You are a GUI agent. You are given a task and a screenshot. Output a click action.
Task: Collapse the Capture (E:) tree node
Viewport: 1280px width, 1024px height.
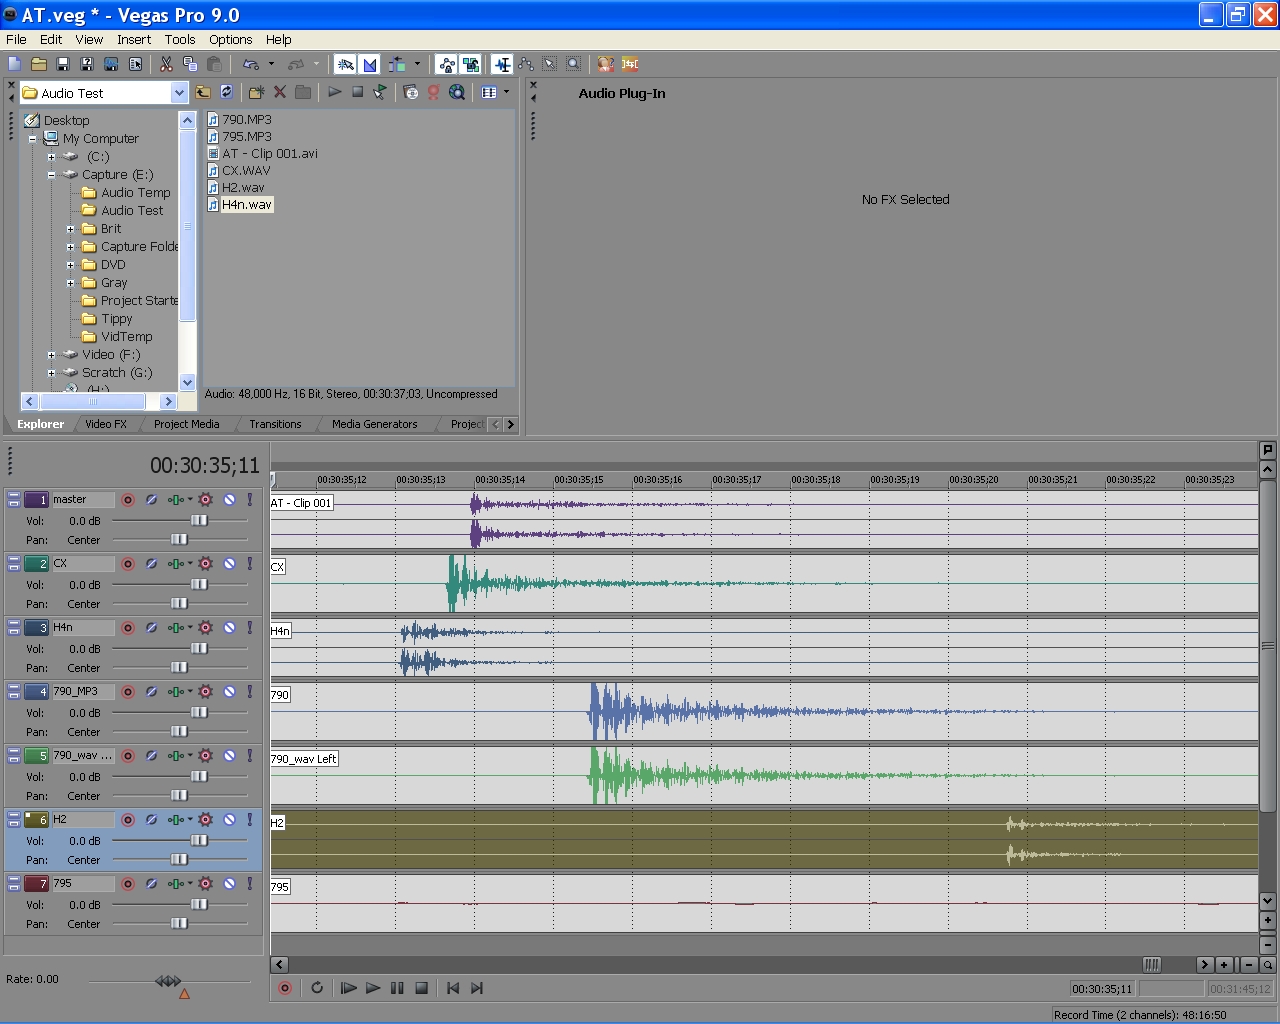pos(52,175)
